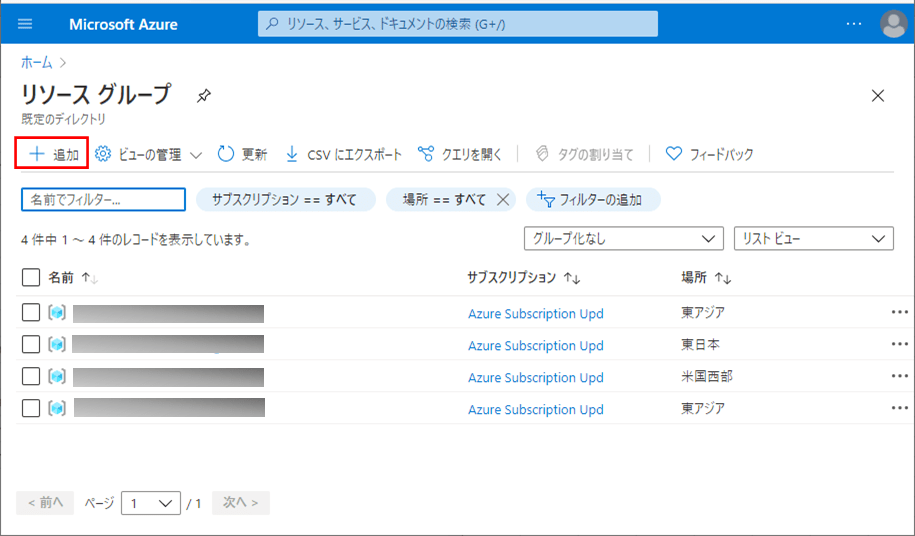Click the user account avatar

coord(893,24)
